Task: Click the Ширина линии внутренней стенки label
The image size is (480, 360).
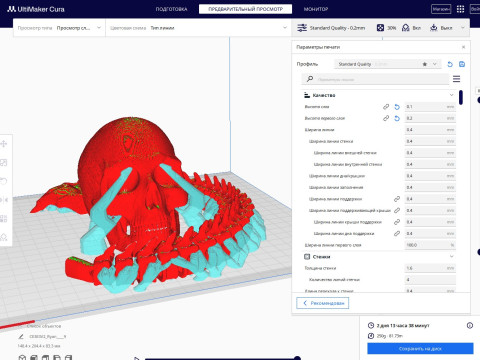Action: pyautogui.click(x=348, y=164)
